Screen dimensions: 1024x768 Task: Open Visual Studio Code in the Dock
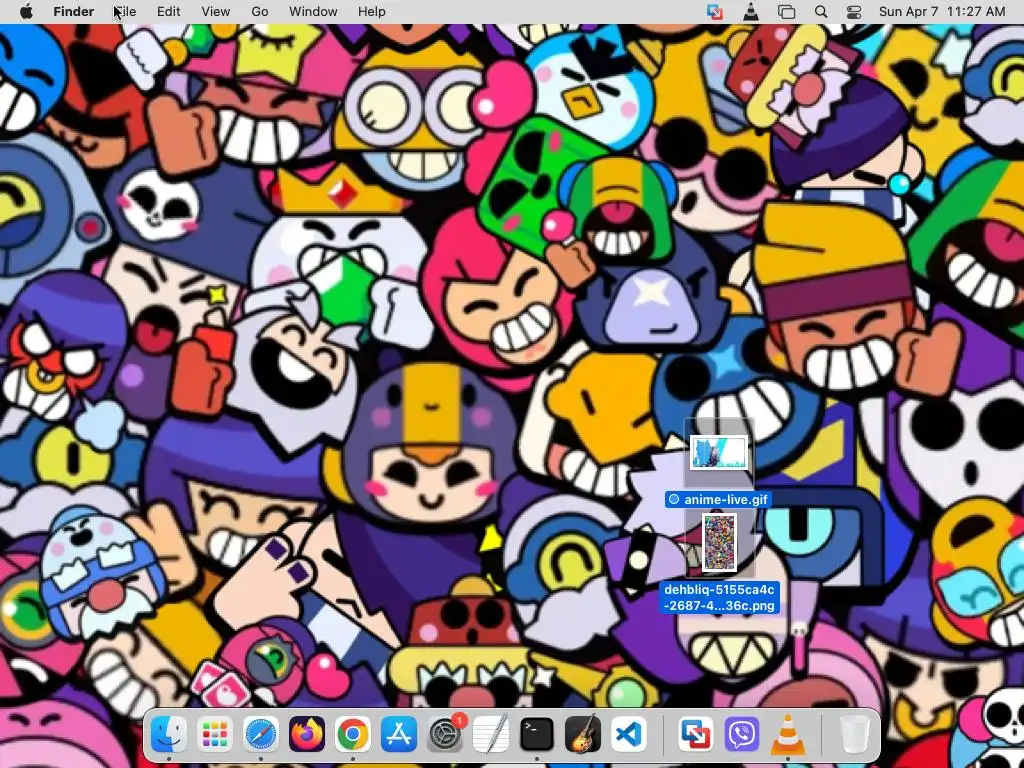pos(628,733)
